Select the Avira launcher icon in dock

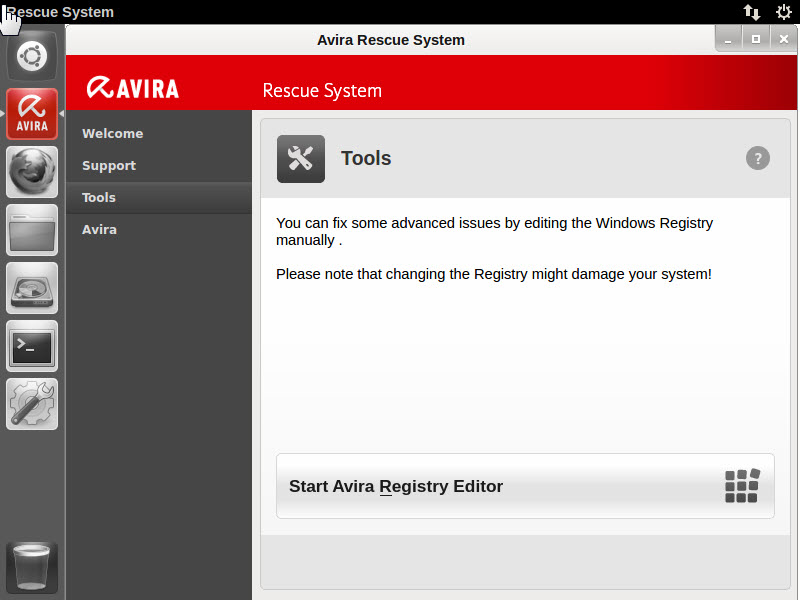(32, 113)
